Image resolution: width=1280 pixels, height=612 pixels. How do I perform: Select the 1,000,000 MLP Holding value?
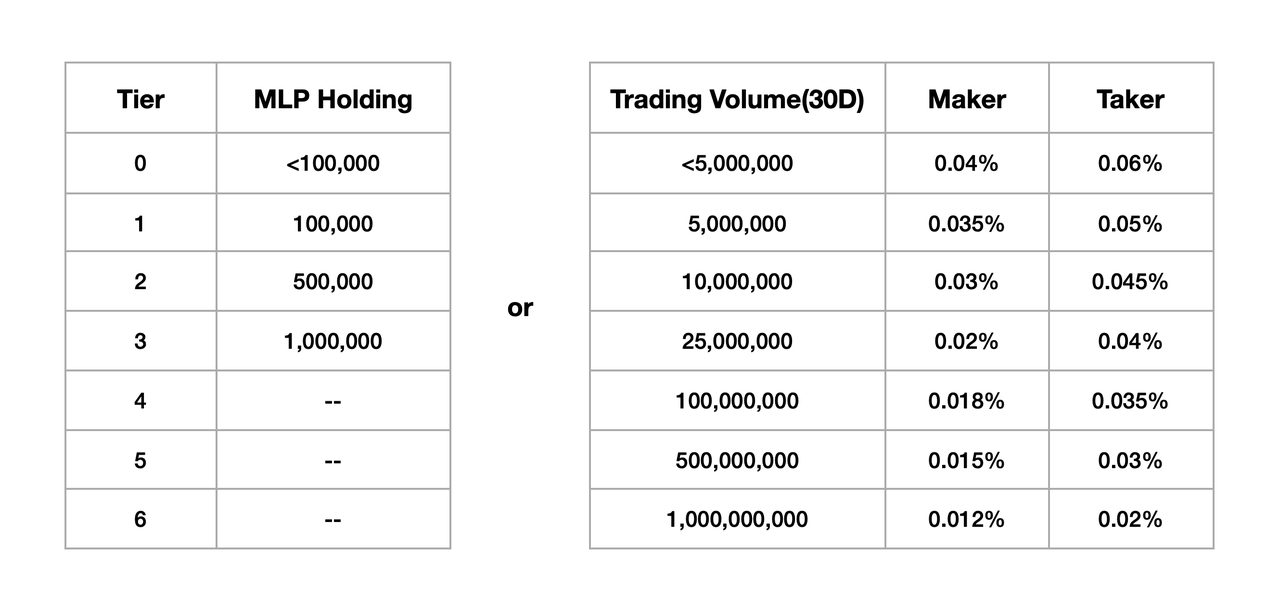333,341
